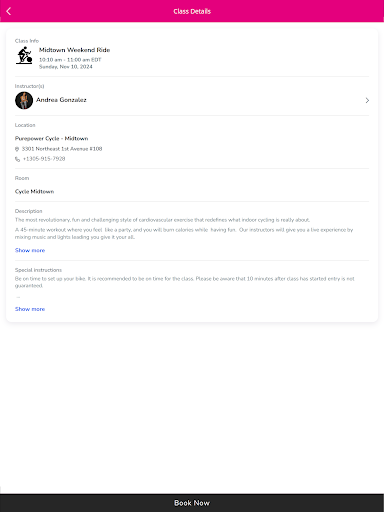384x512 pixels.
Task: Tap the special instructions text about bike setup
Action: coord(185,282)
